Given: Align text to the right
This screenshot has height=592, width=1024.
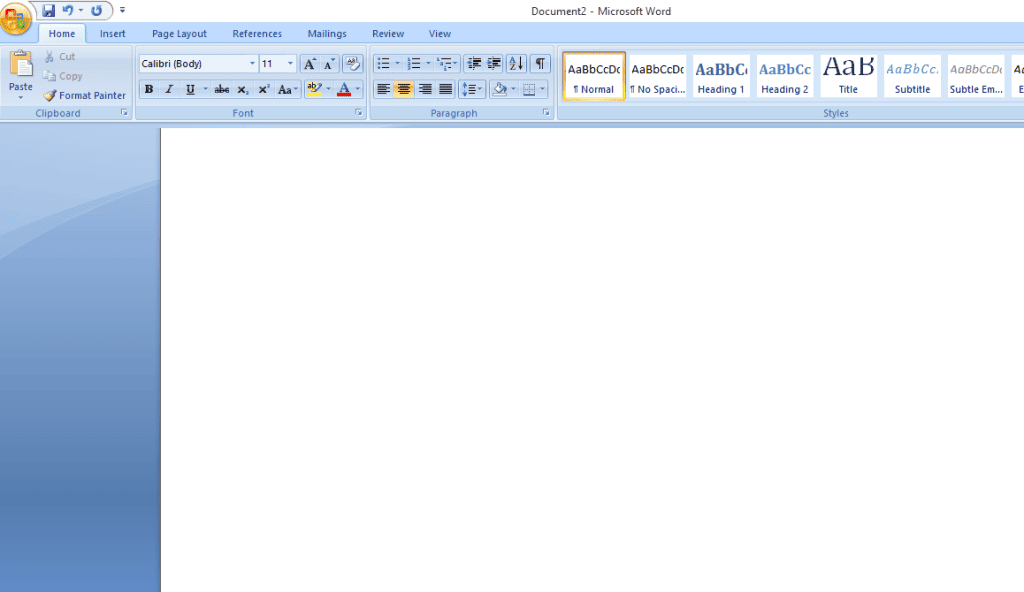Looking at the screenshot, I should 424,90.
